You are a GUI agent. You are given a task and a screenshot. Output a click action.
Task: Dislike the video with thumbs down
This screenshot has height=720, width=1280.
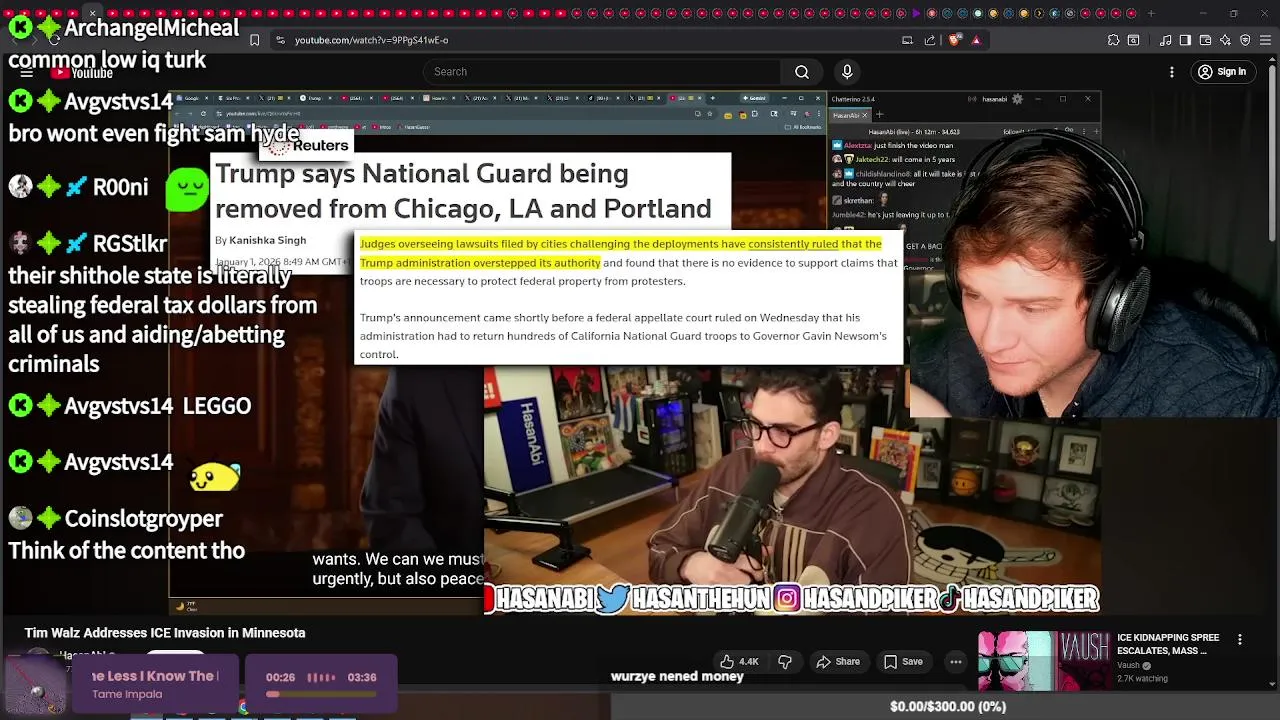click(785, 661)
